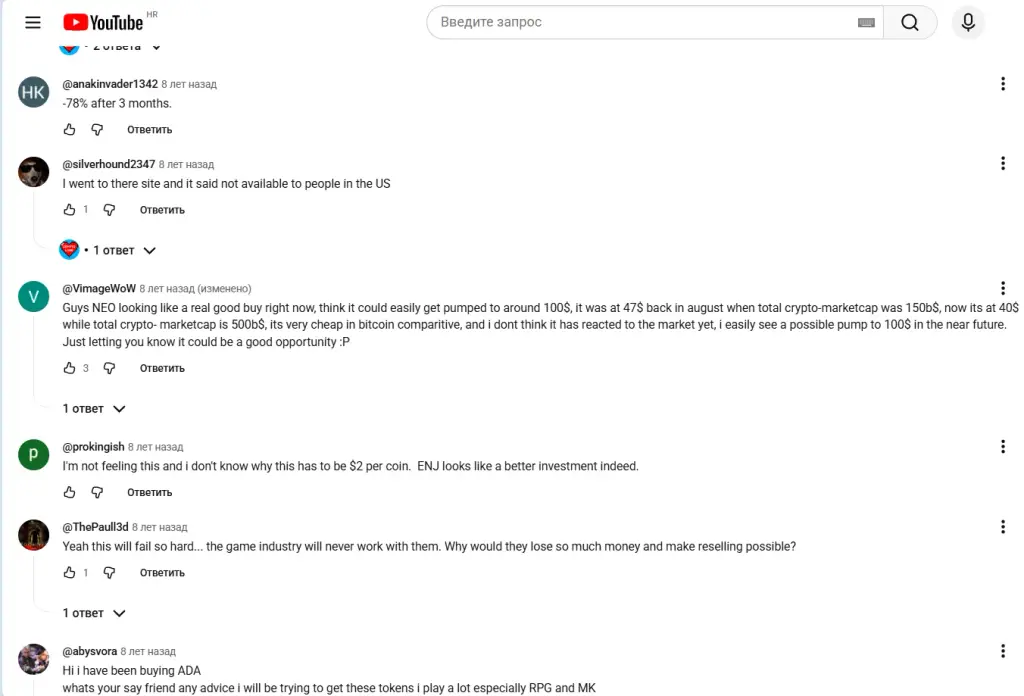Viewport: 1024px width, 696px height.
Task: Like the @VimageWoW comment about NEO
Action: tap(70, 368)
